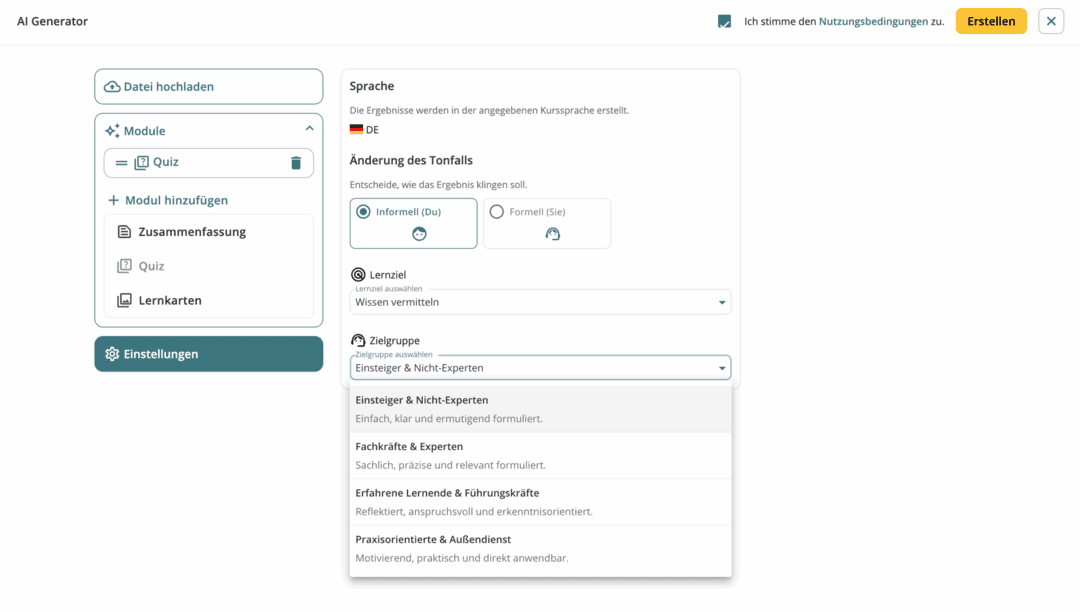
Task: Click the smiley face icon under Informell
Action: [x=419, y=234]
